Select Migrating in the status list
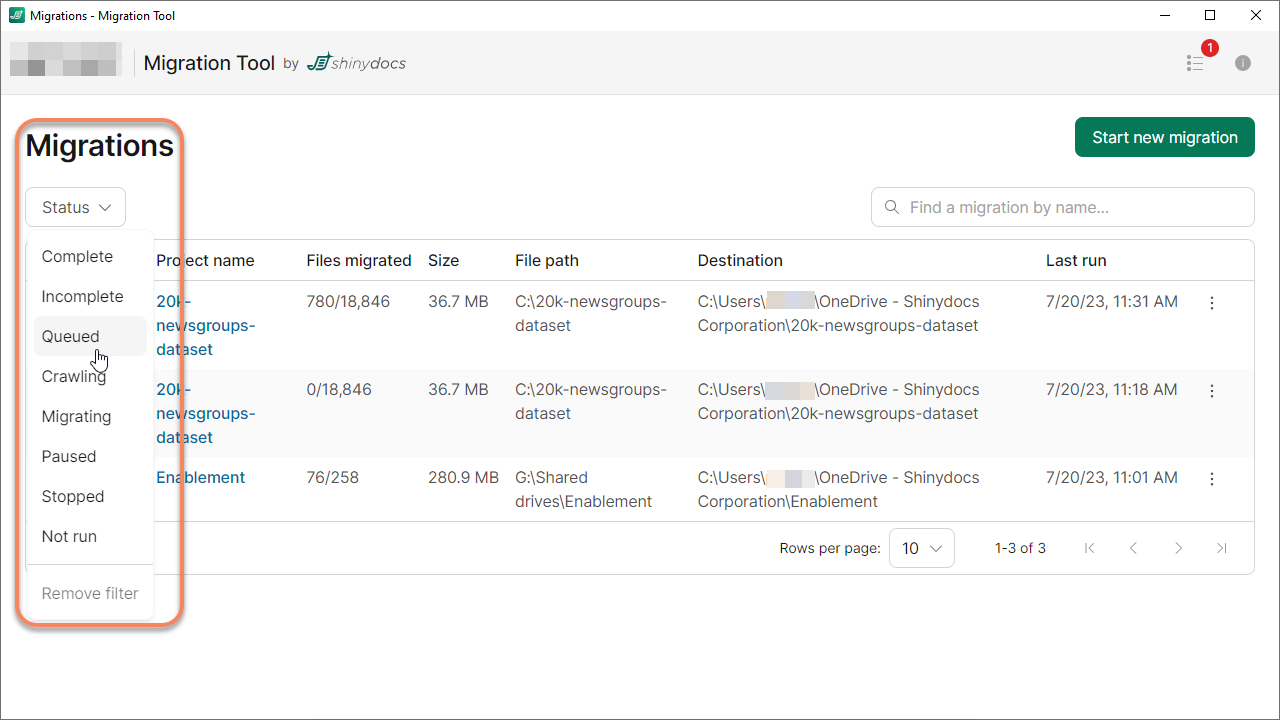The image size is (1280, 720). (x=76, y=417)
